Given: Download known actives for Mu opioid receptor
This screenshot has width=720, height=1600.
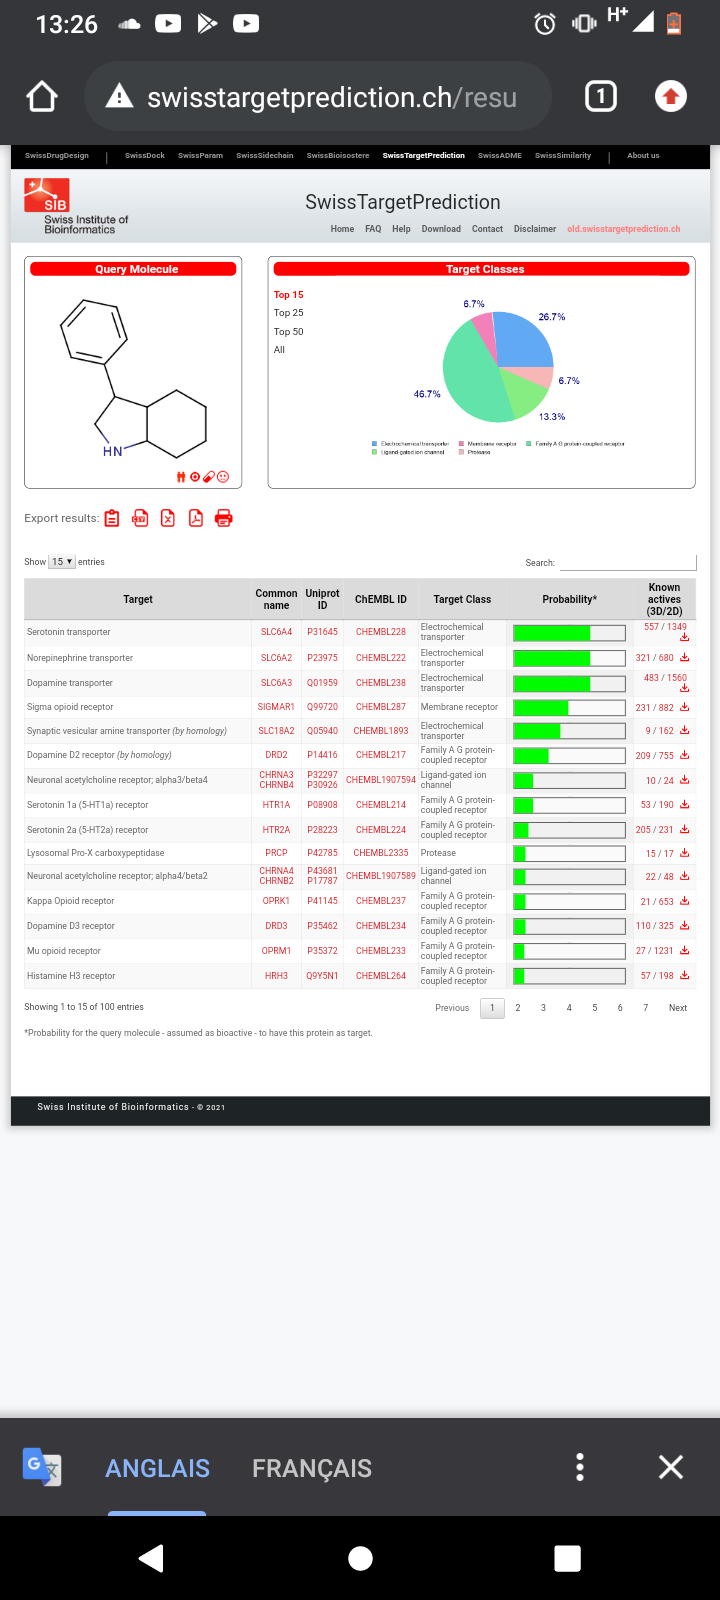Looking at the screenshot, I should click(x=685, y=950).
